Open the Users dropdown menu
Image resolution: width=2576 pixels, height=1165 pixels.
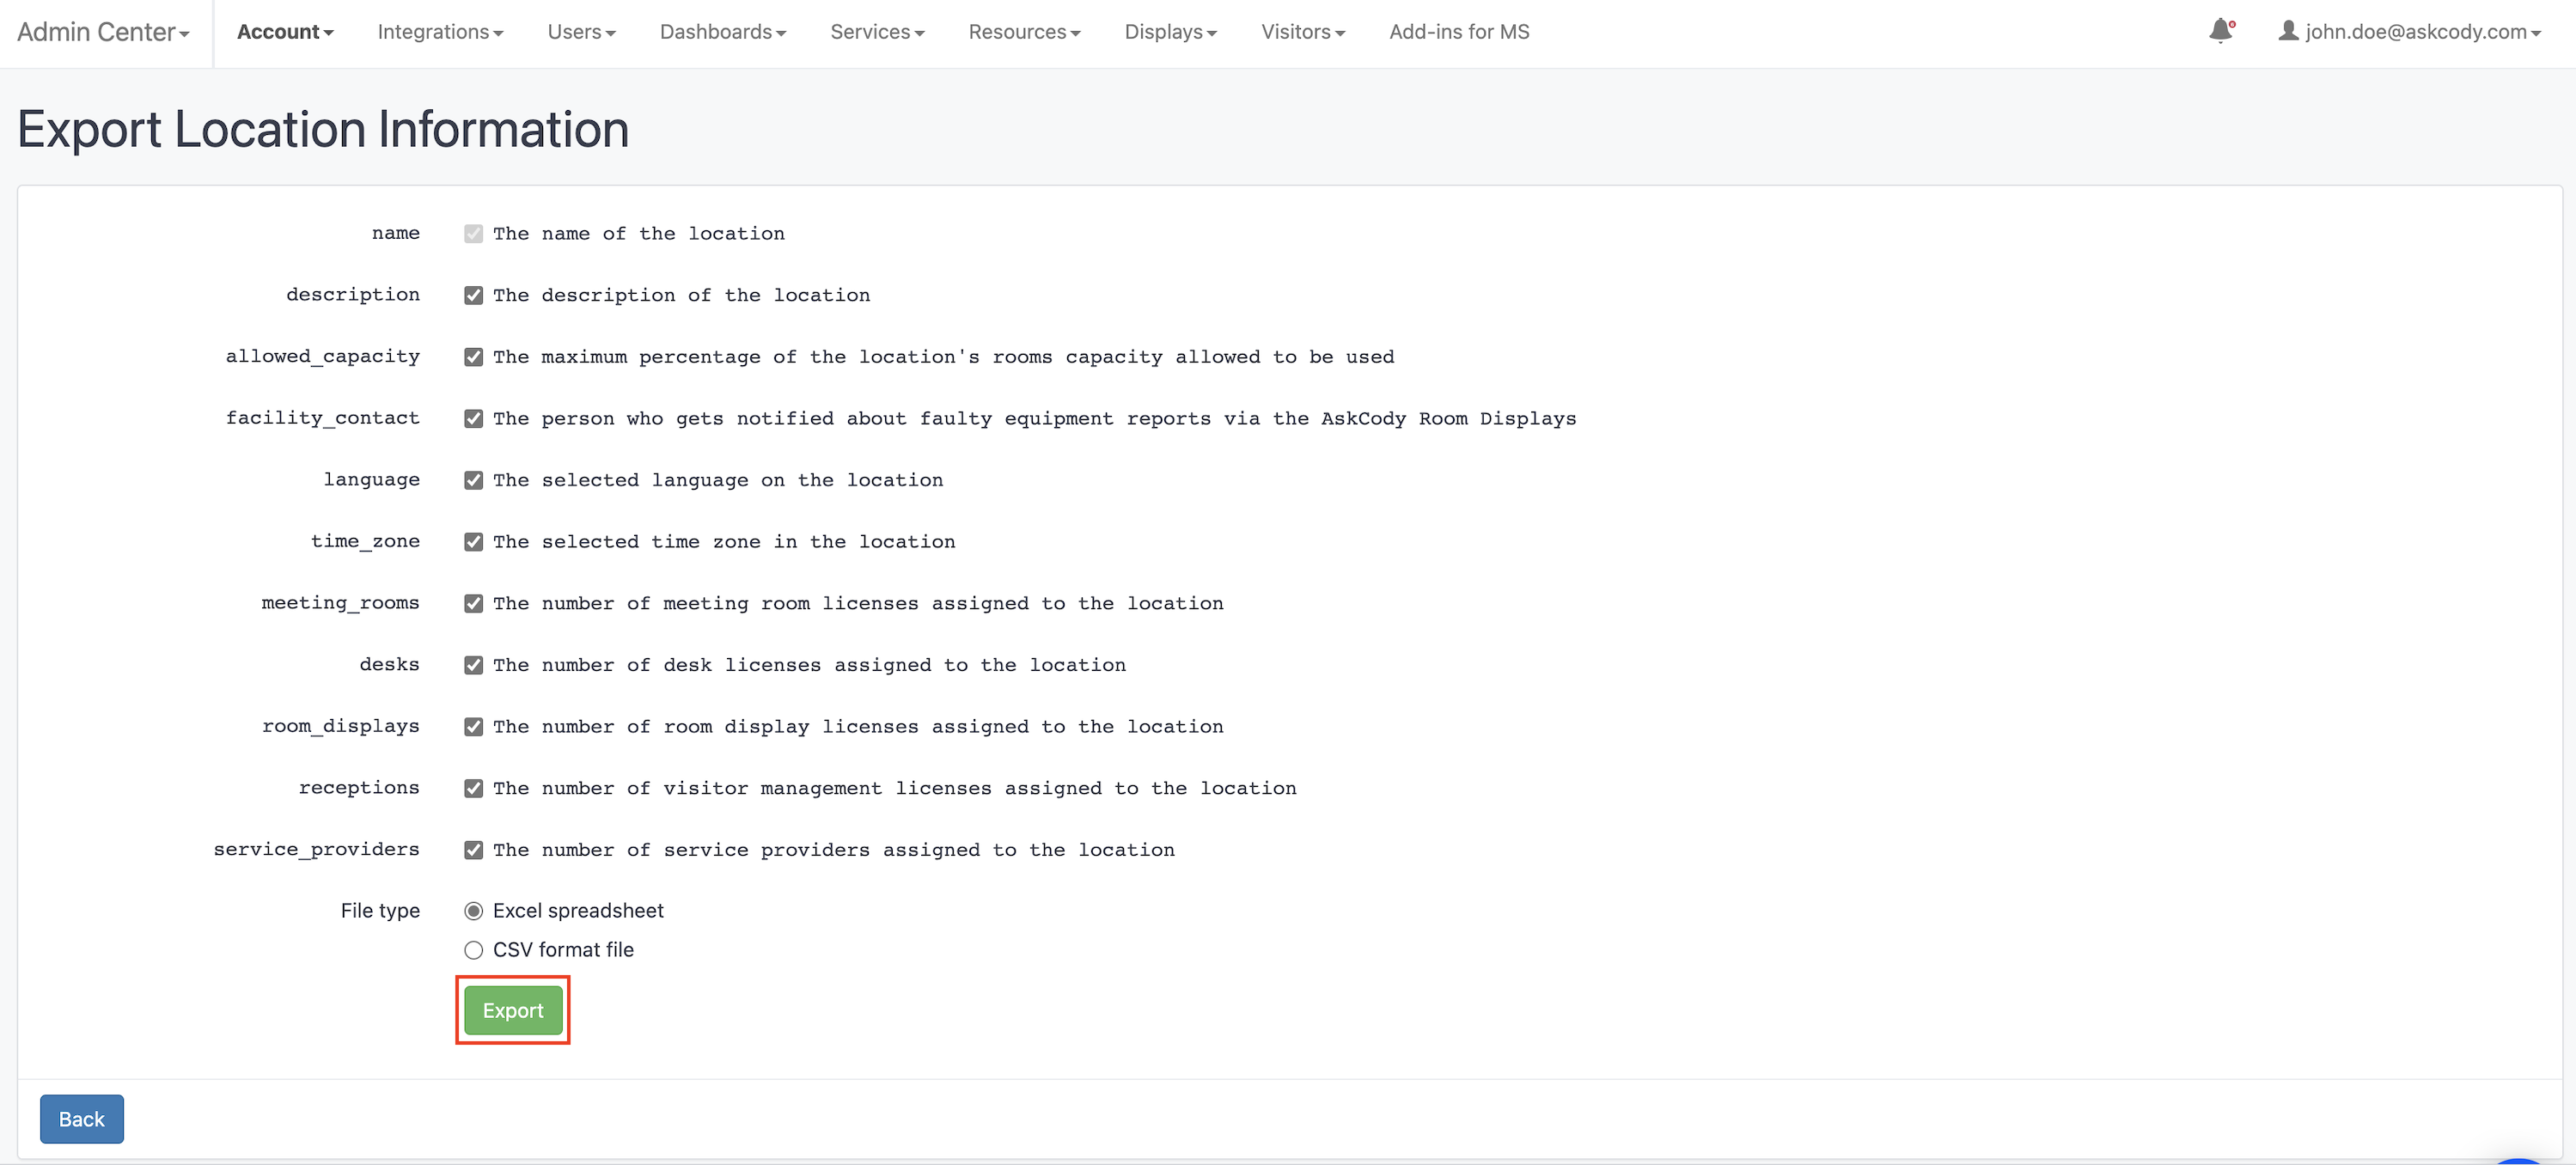pos(581,31)
